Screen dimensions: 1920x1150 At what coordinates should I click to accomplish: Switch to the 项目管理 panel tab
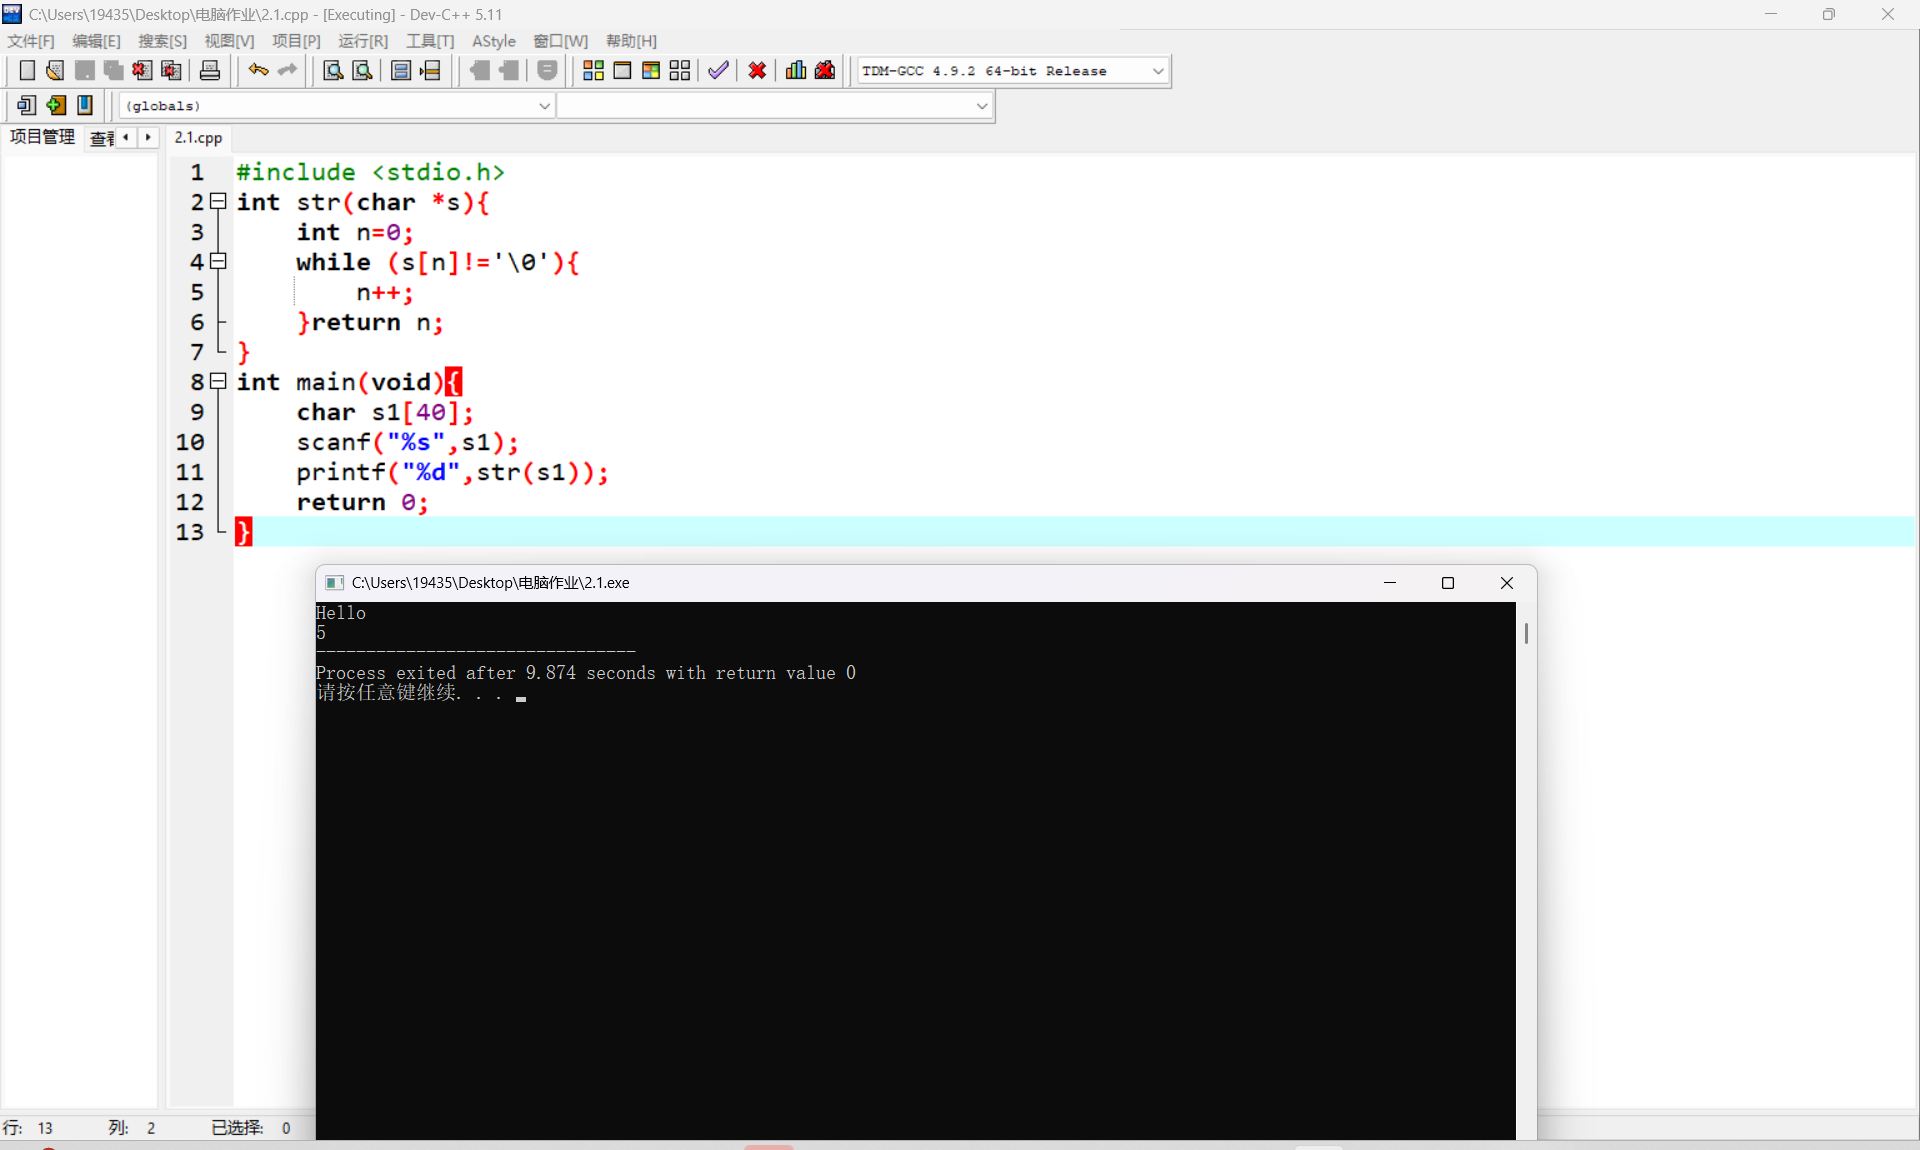[43, 138]
